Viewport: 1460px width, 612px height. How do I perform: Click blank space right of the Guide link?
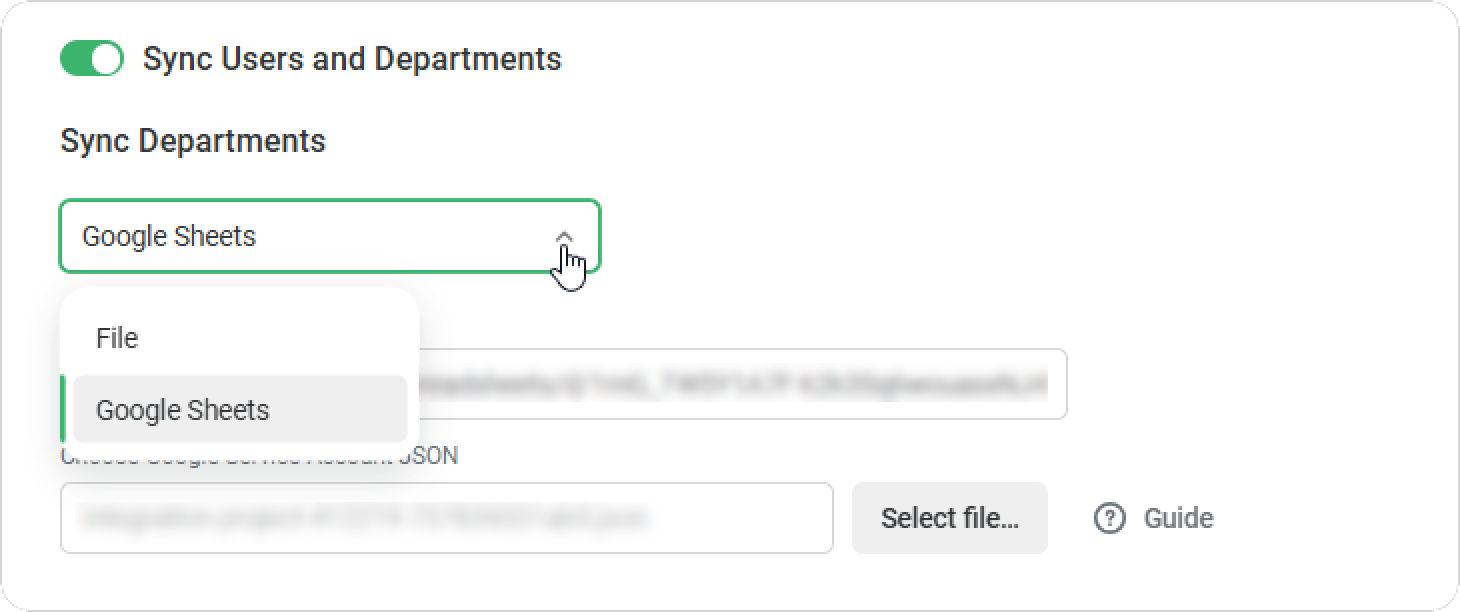click(x=1330, y=518)
